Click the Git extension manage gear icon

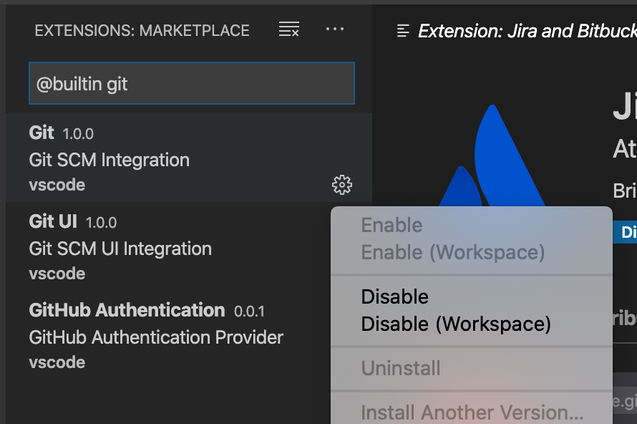tap(342, 185)
